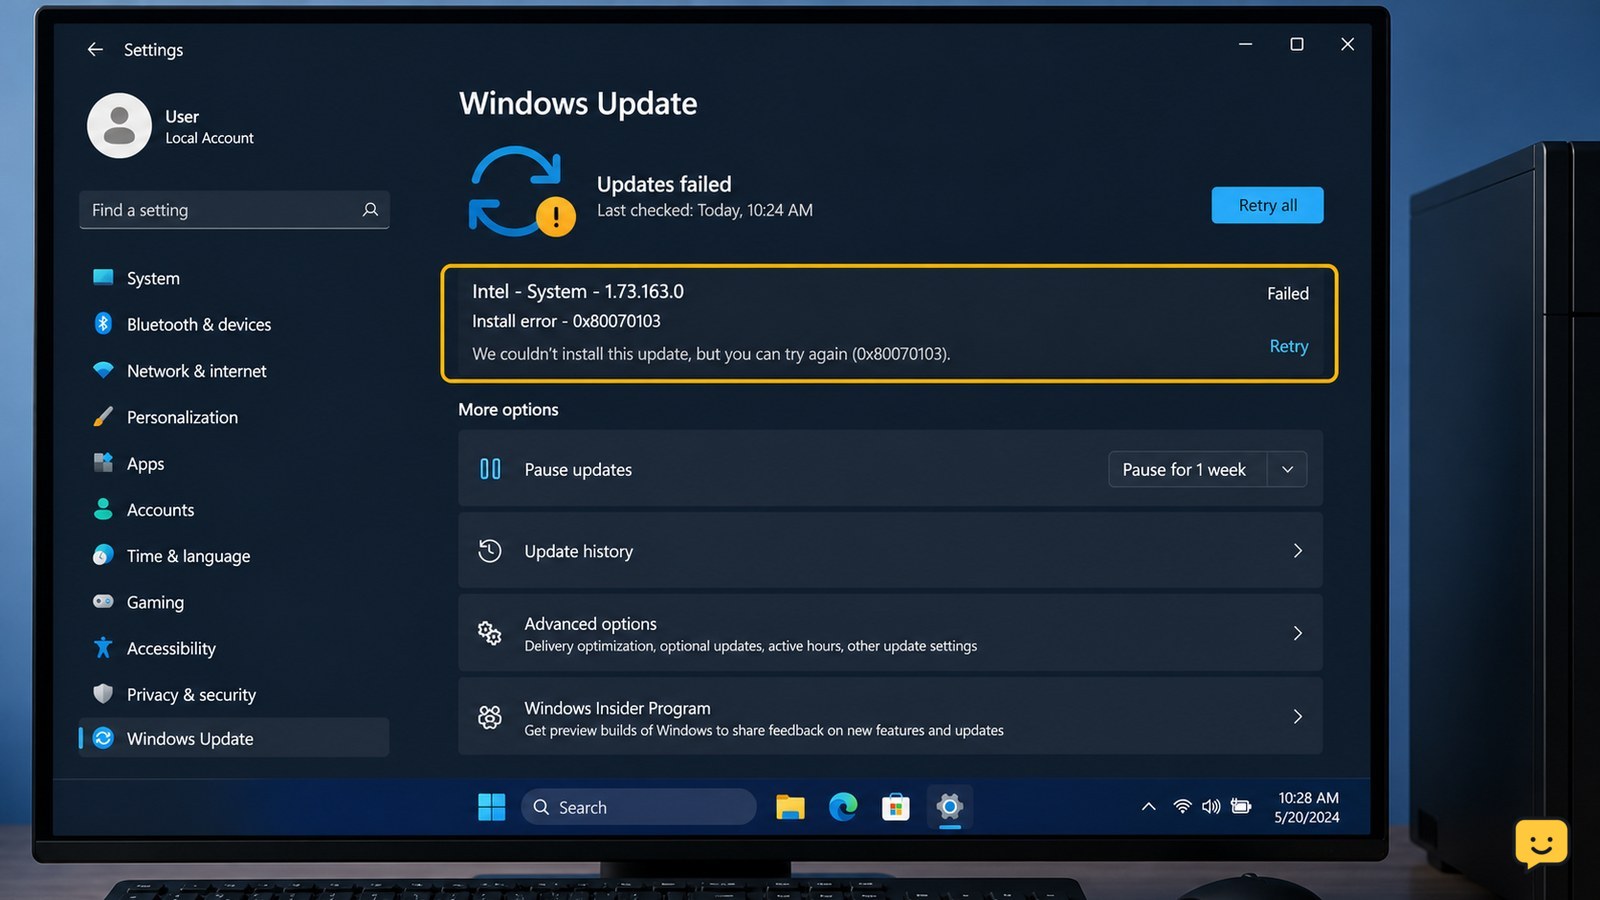Click Pause for 1 week button
The height and width of the screenshot is (900, 1600).
pyautogui.click(x=1187, y=469)
